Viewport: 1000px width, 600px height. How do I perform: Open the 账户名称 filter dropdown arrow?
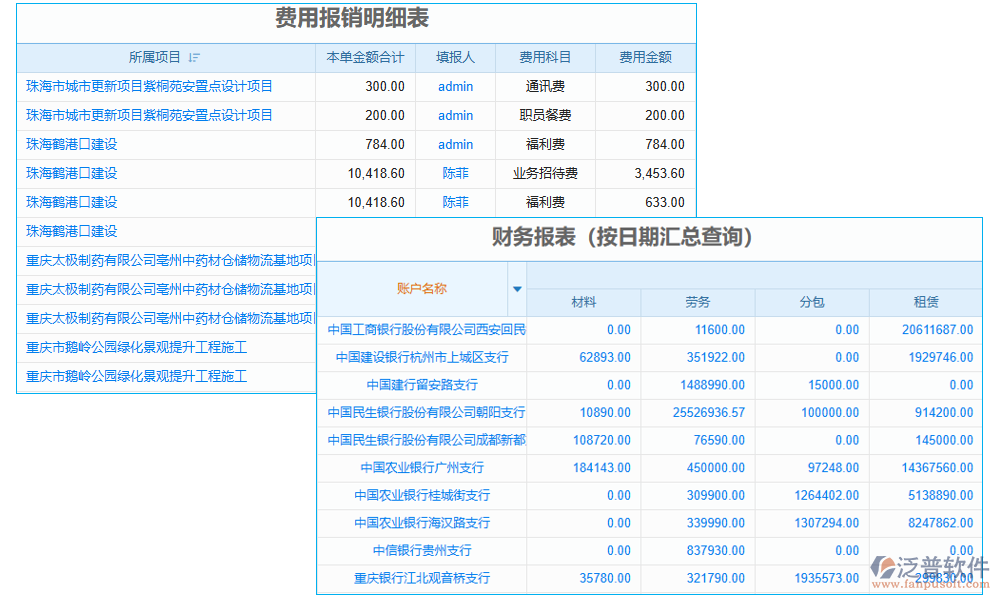click(518, 288)
